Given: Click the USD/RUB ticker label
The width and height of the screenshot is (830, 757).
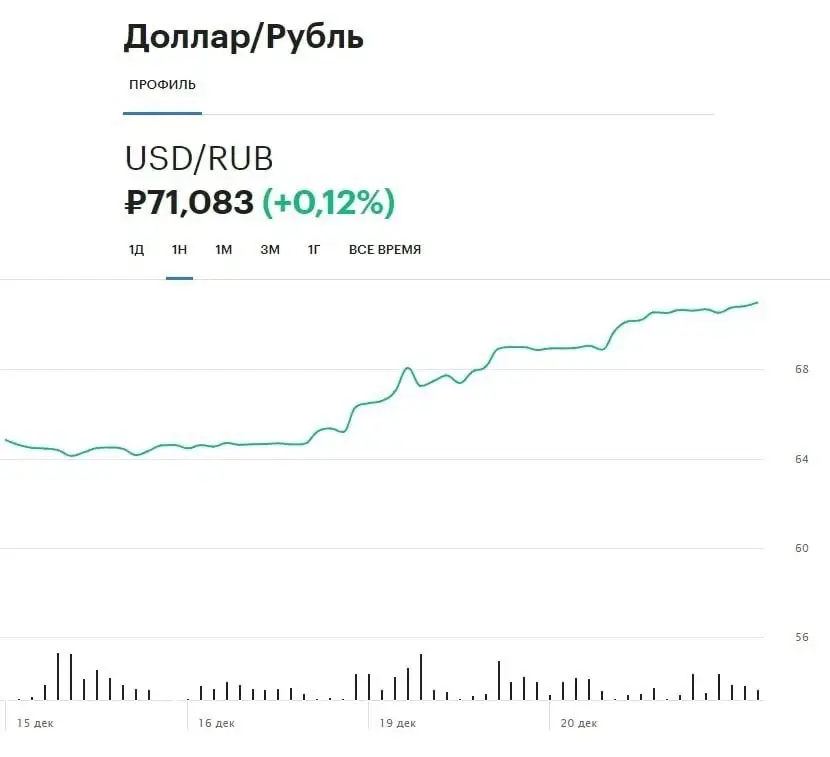Looking at the screenshot, I should click(198, 159).
